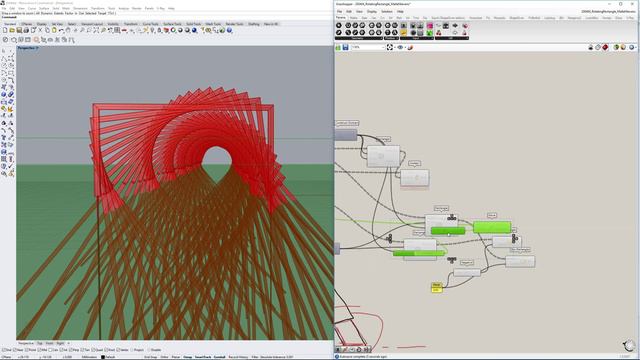Expand Grasshopper Util panel group bar
640x360 pixels.
452,38
